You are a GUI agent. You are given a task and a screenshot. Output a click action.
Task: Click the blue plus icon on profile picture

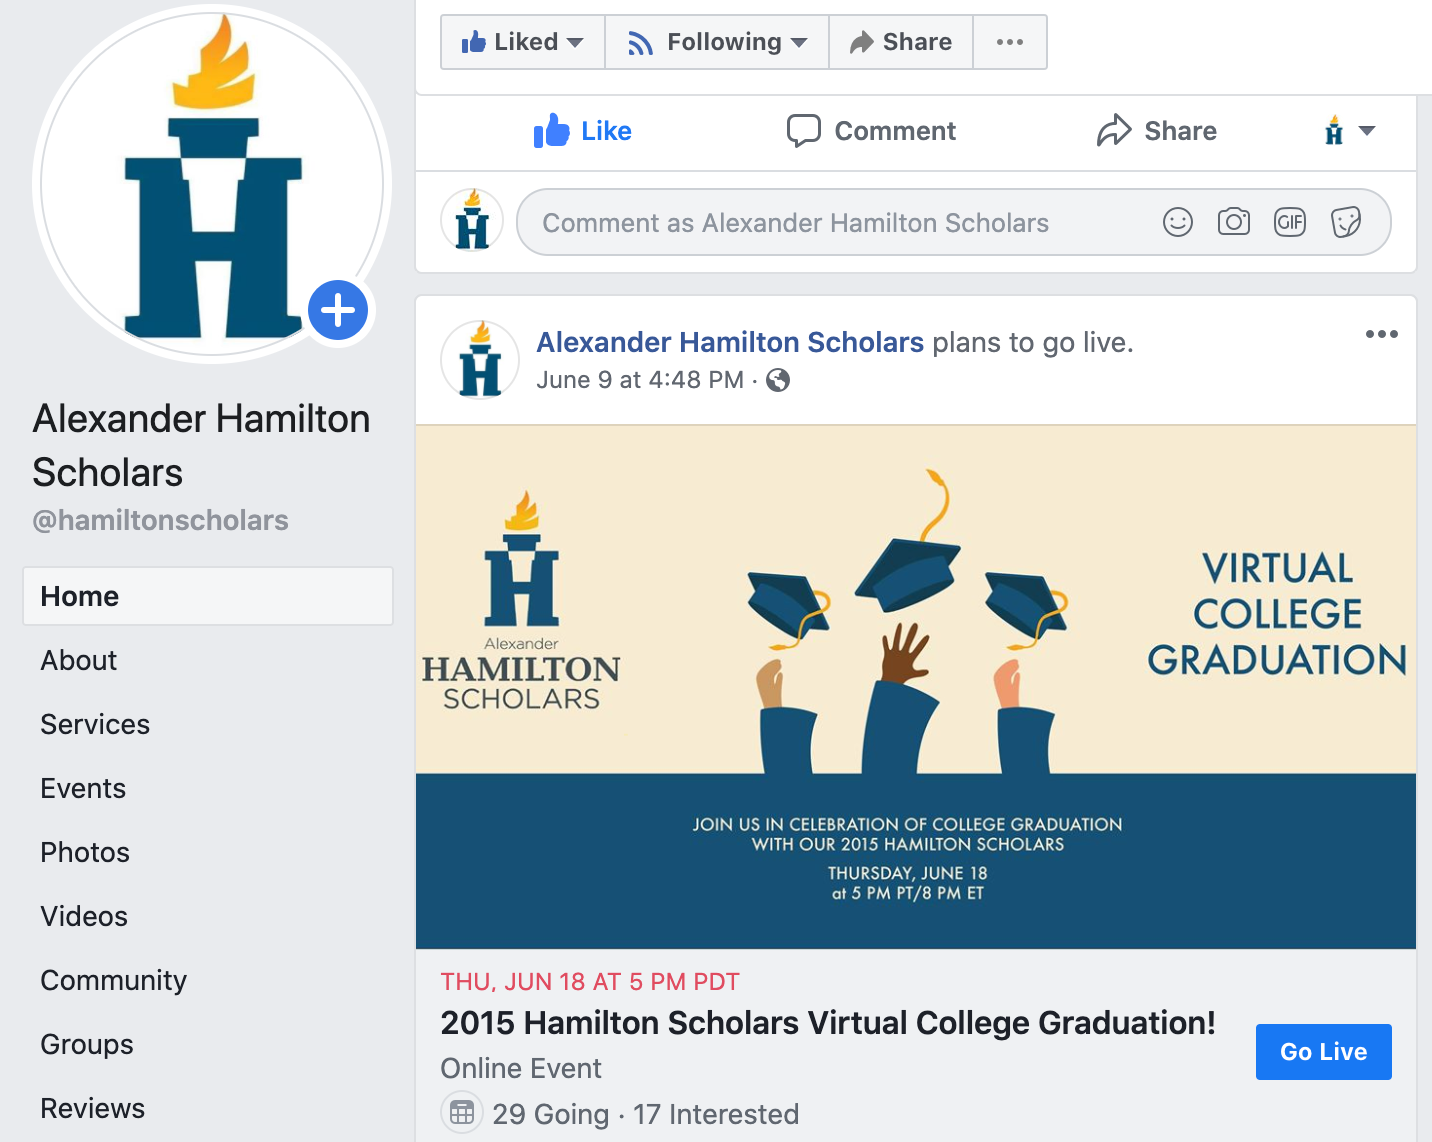coord(338,310)
